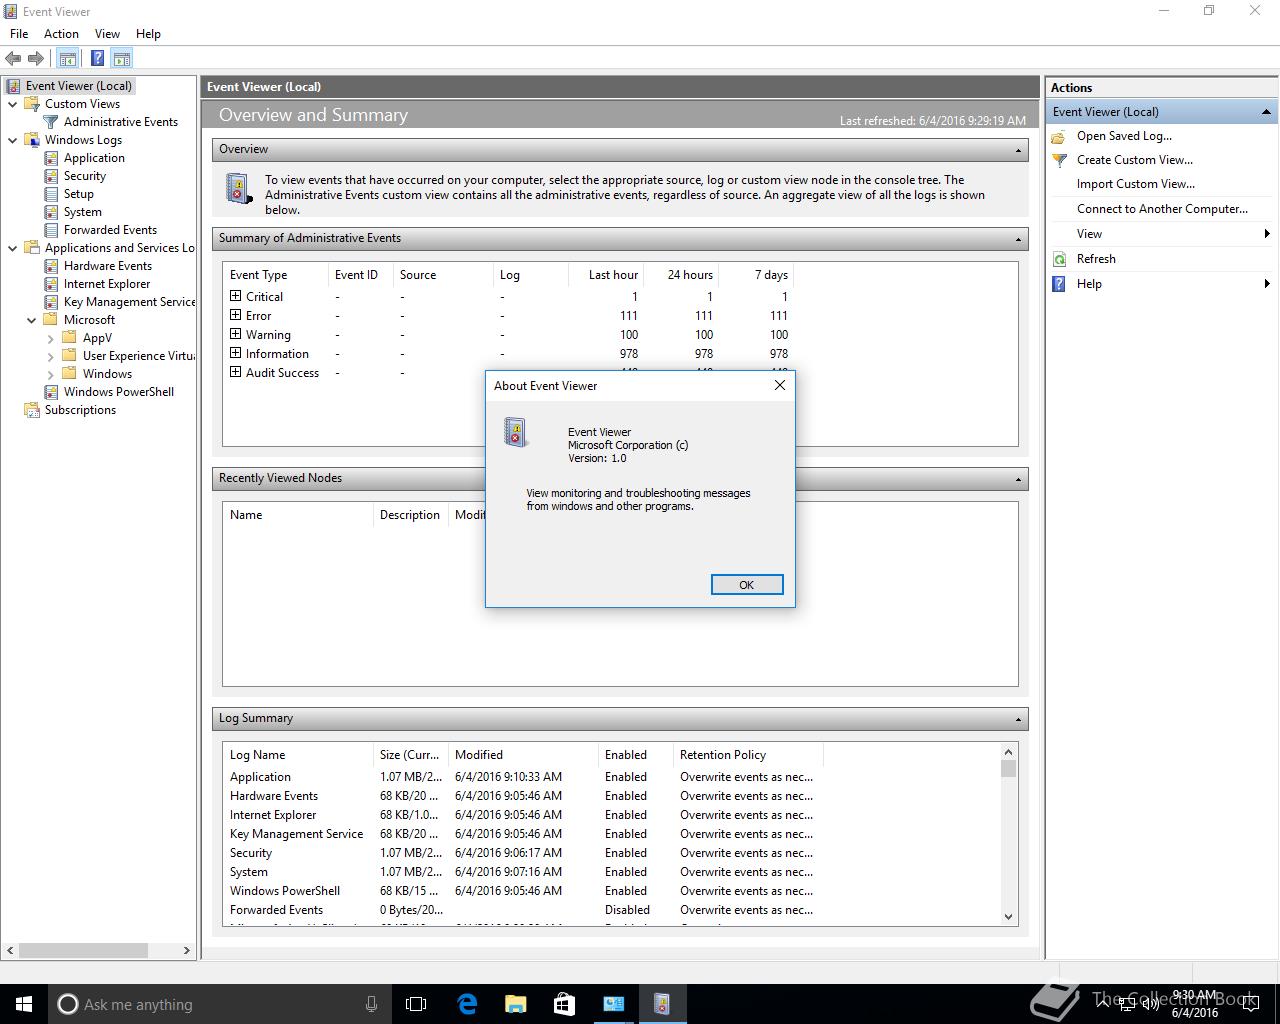
Task: Expand the Critical event type row
Action: (236, 296)
